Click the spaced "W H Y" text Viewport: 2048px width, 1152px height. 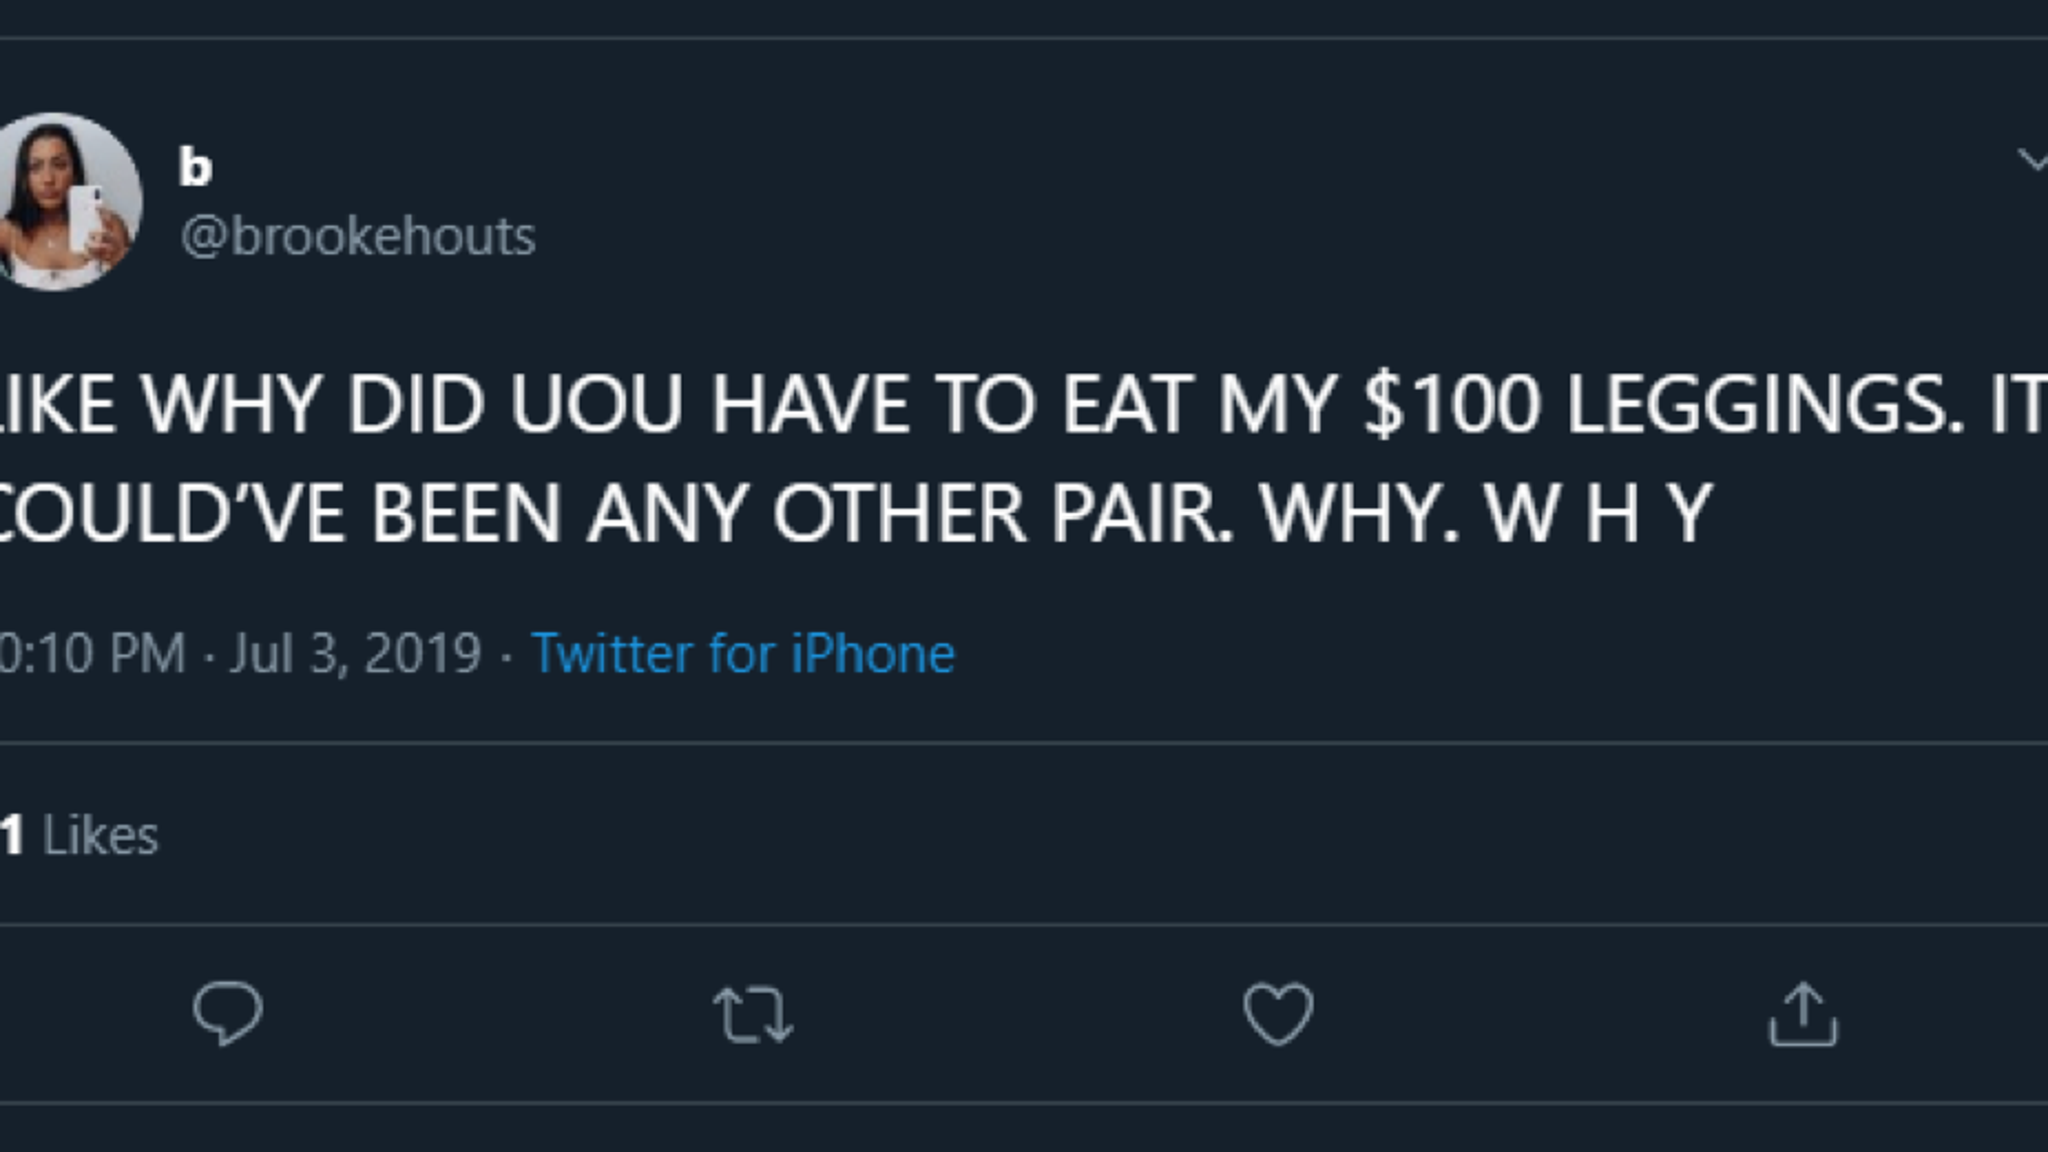point(1598,514)
